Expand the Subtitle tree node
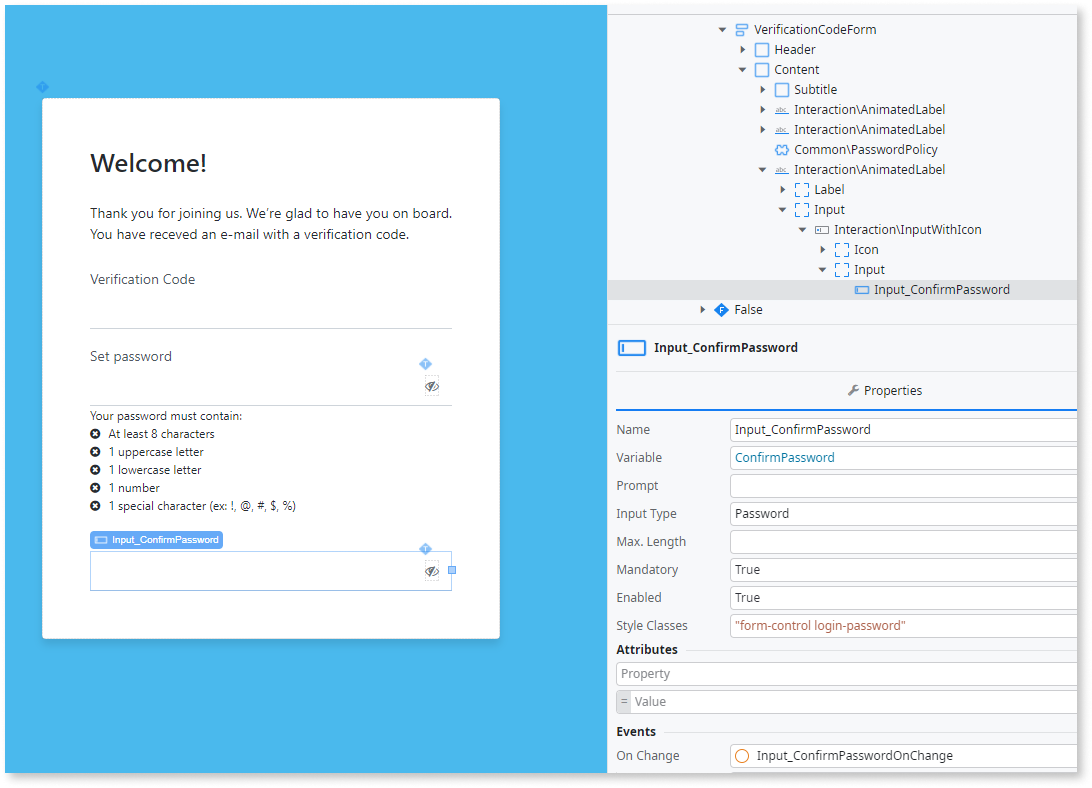The width and height of the screenshot is (1092, 788). click(762, 90)
